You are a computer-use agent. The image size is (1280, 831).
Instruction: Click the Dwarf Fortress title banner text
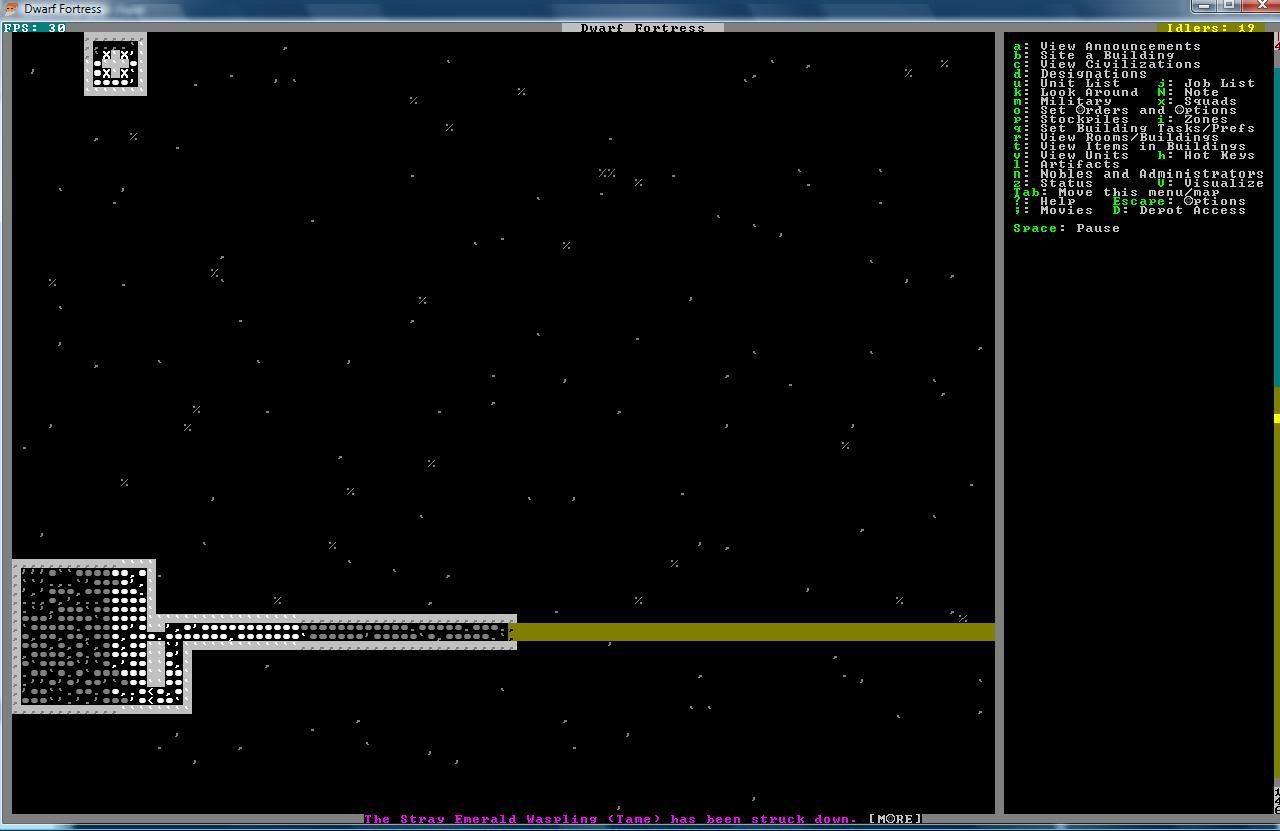[x=643, y=28]
